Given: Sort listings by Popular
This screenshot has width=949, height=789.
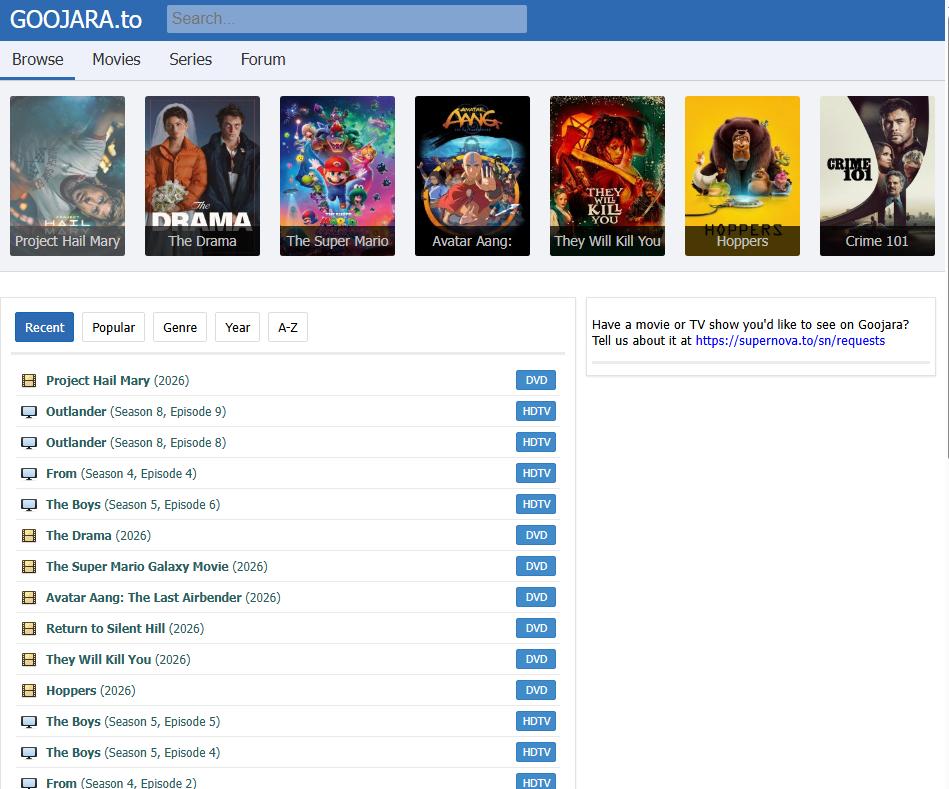Looking at the screenshot, I should 113,327.
